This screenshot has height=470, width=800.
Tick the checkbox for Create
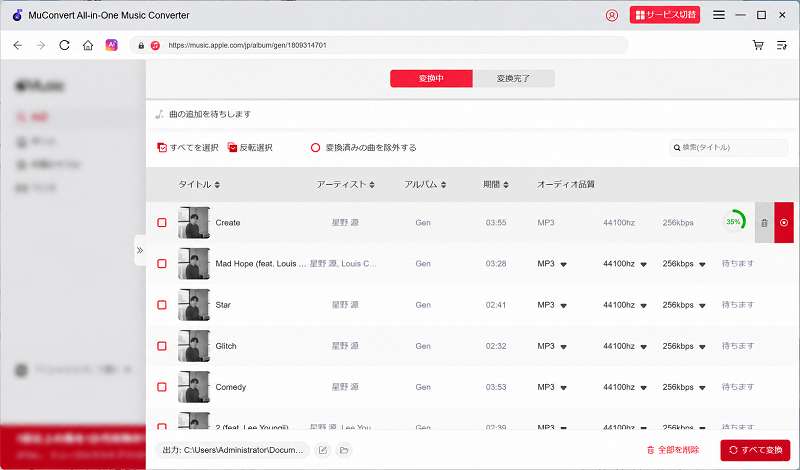coord(162,222)
